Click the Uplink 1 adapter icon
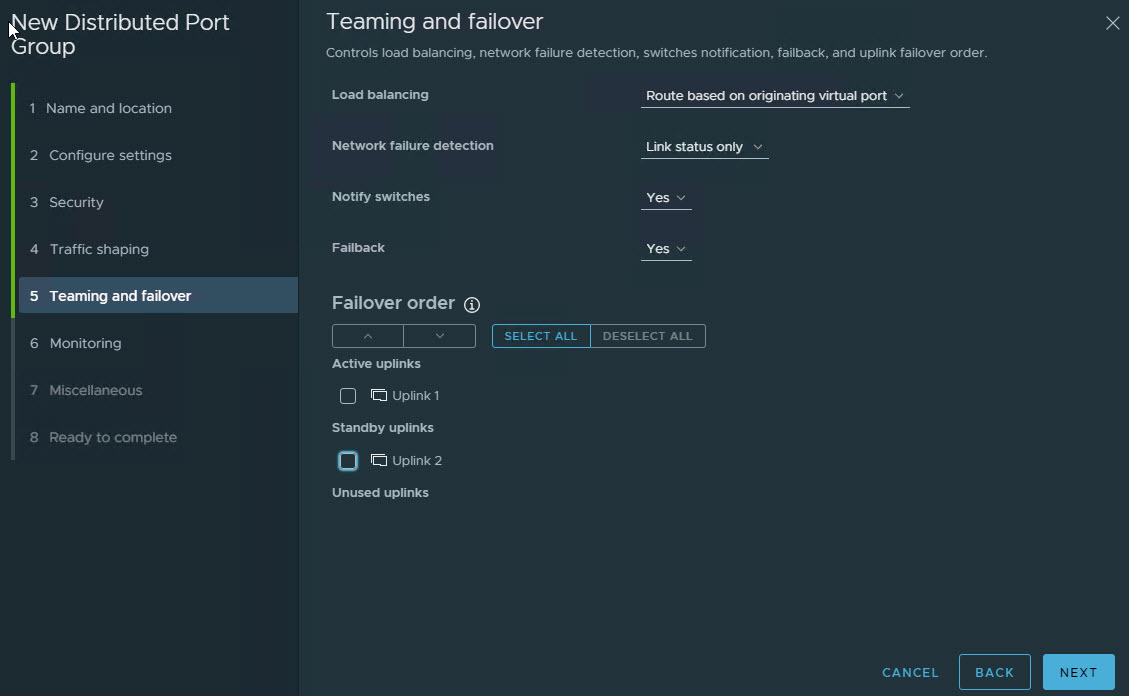This screenshot has width=1129, height=696. click(378, 396)
